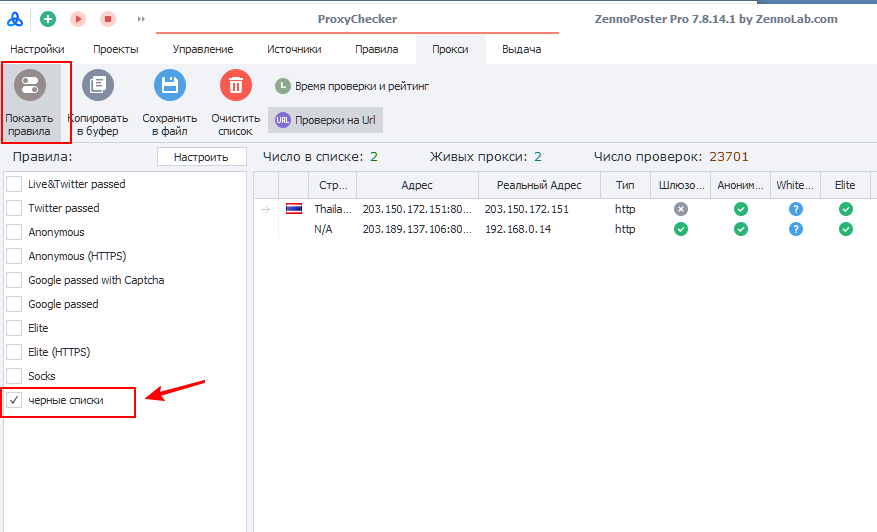This screenshot has height=532, width=877.
Task: Open the Источники tab
Action: pos(294,49)
